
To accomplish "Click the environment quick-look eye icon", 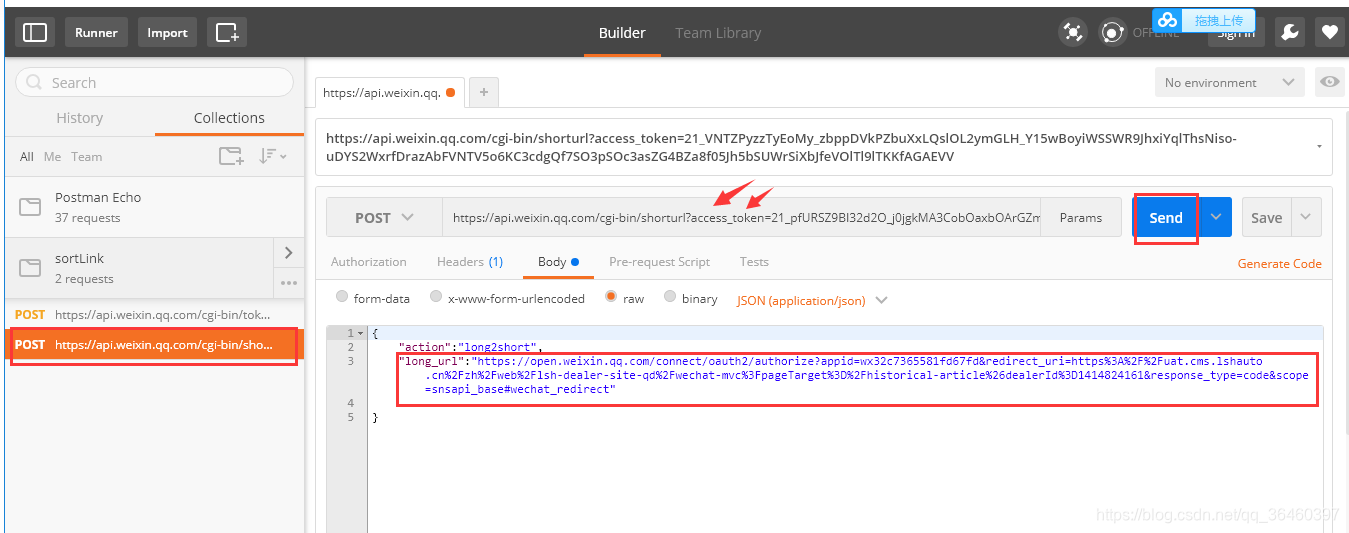I will pos(1329,82).
